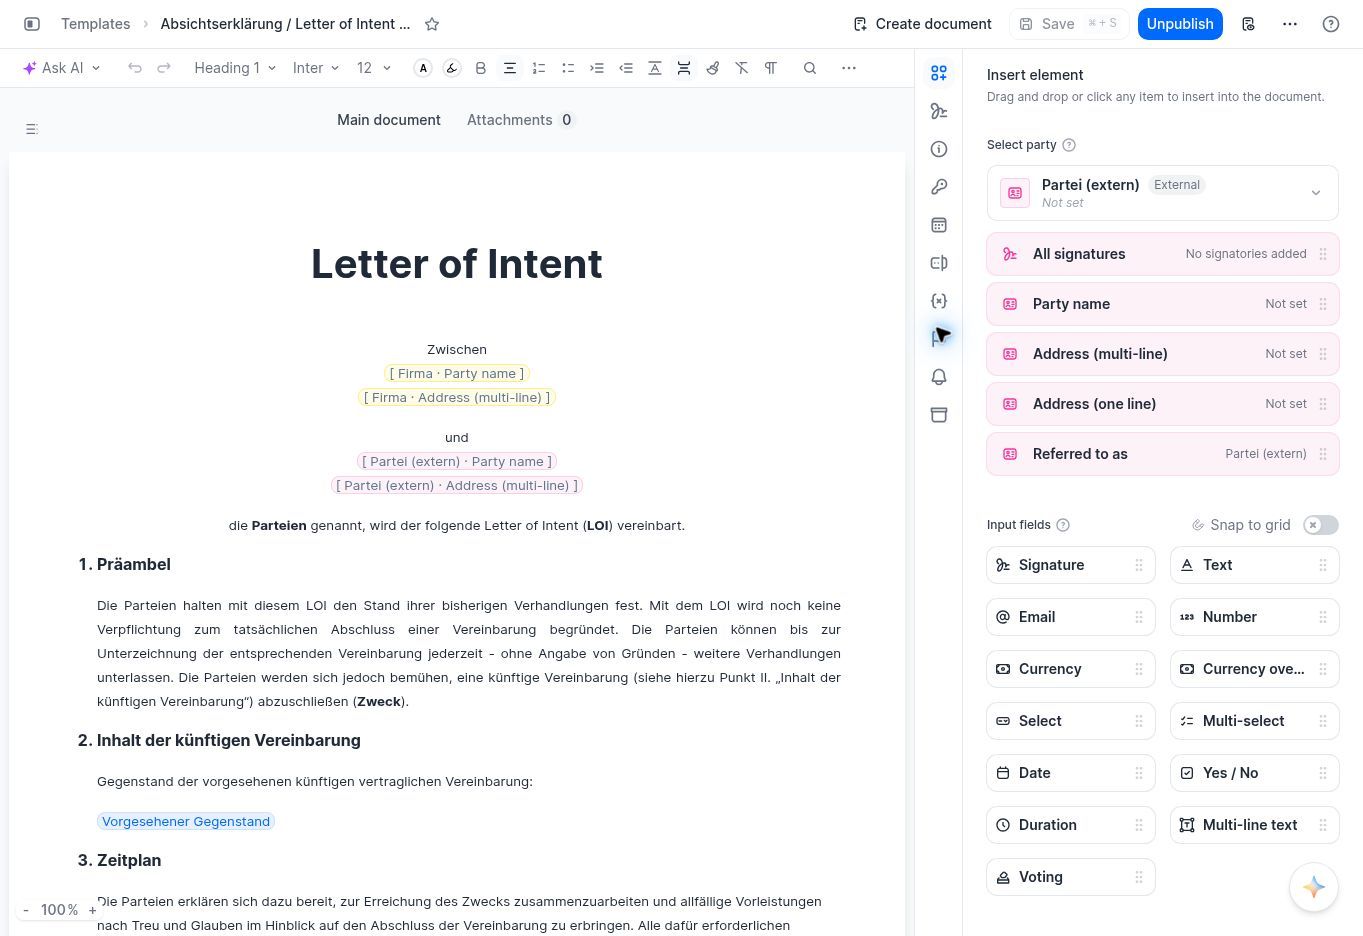This screenshot has height=936, width=1363.
Task: Go to Templates breadcrumb
Action: [x=95, y=24]
